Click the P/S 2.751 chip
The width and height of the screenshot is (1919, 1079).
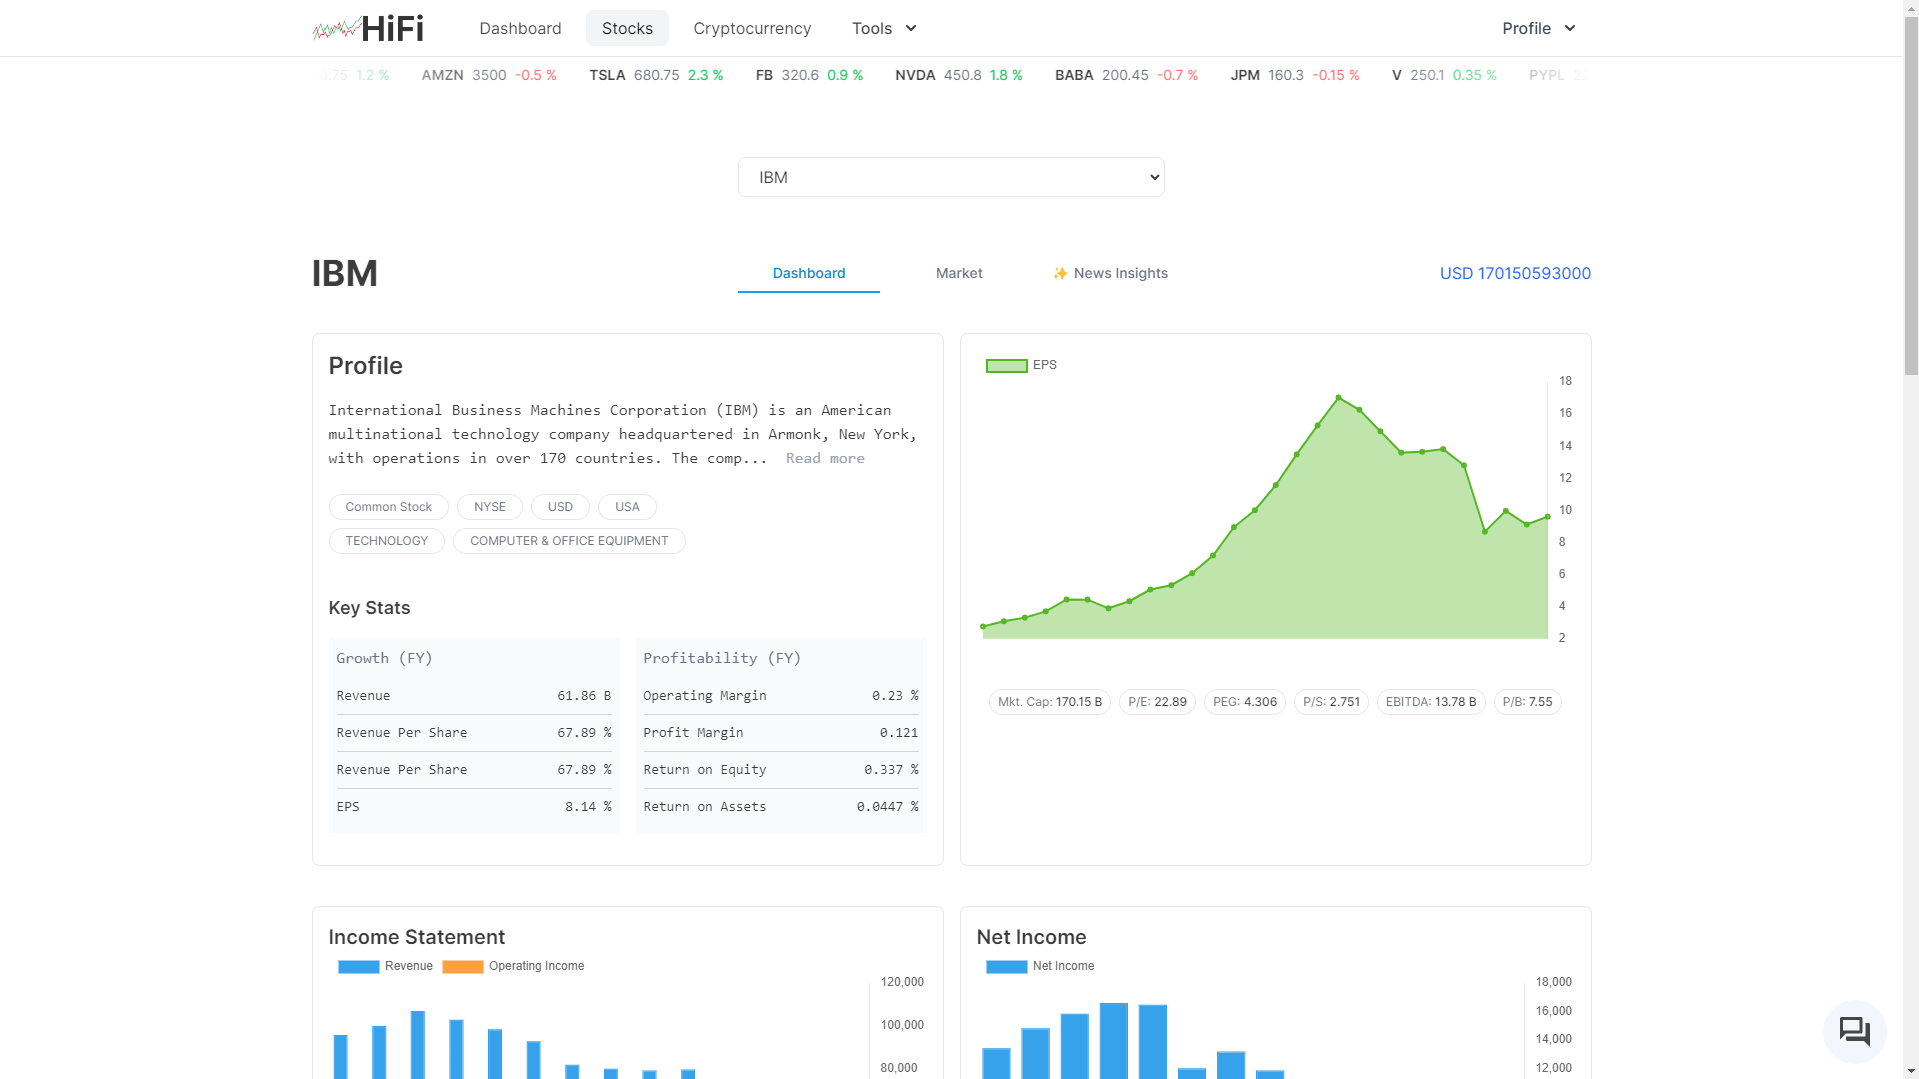(x=1331, y=702)
